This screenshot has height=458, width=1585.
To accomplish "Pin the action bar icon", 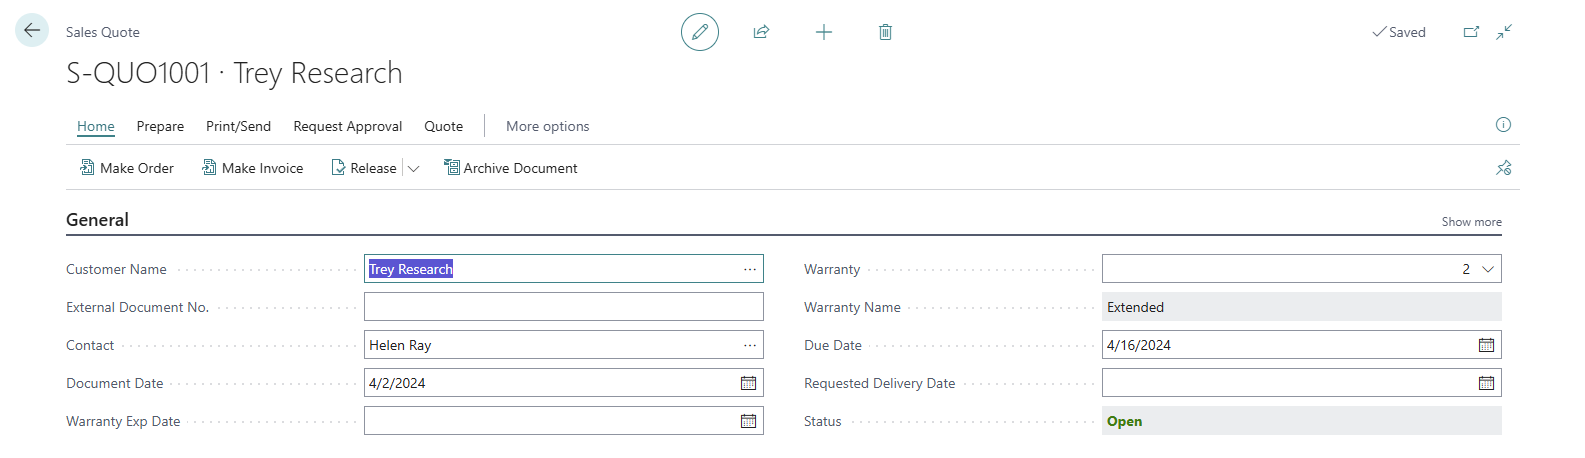I will click(x=1503, y=168).
